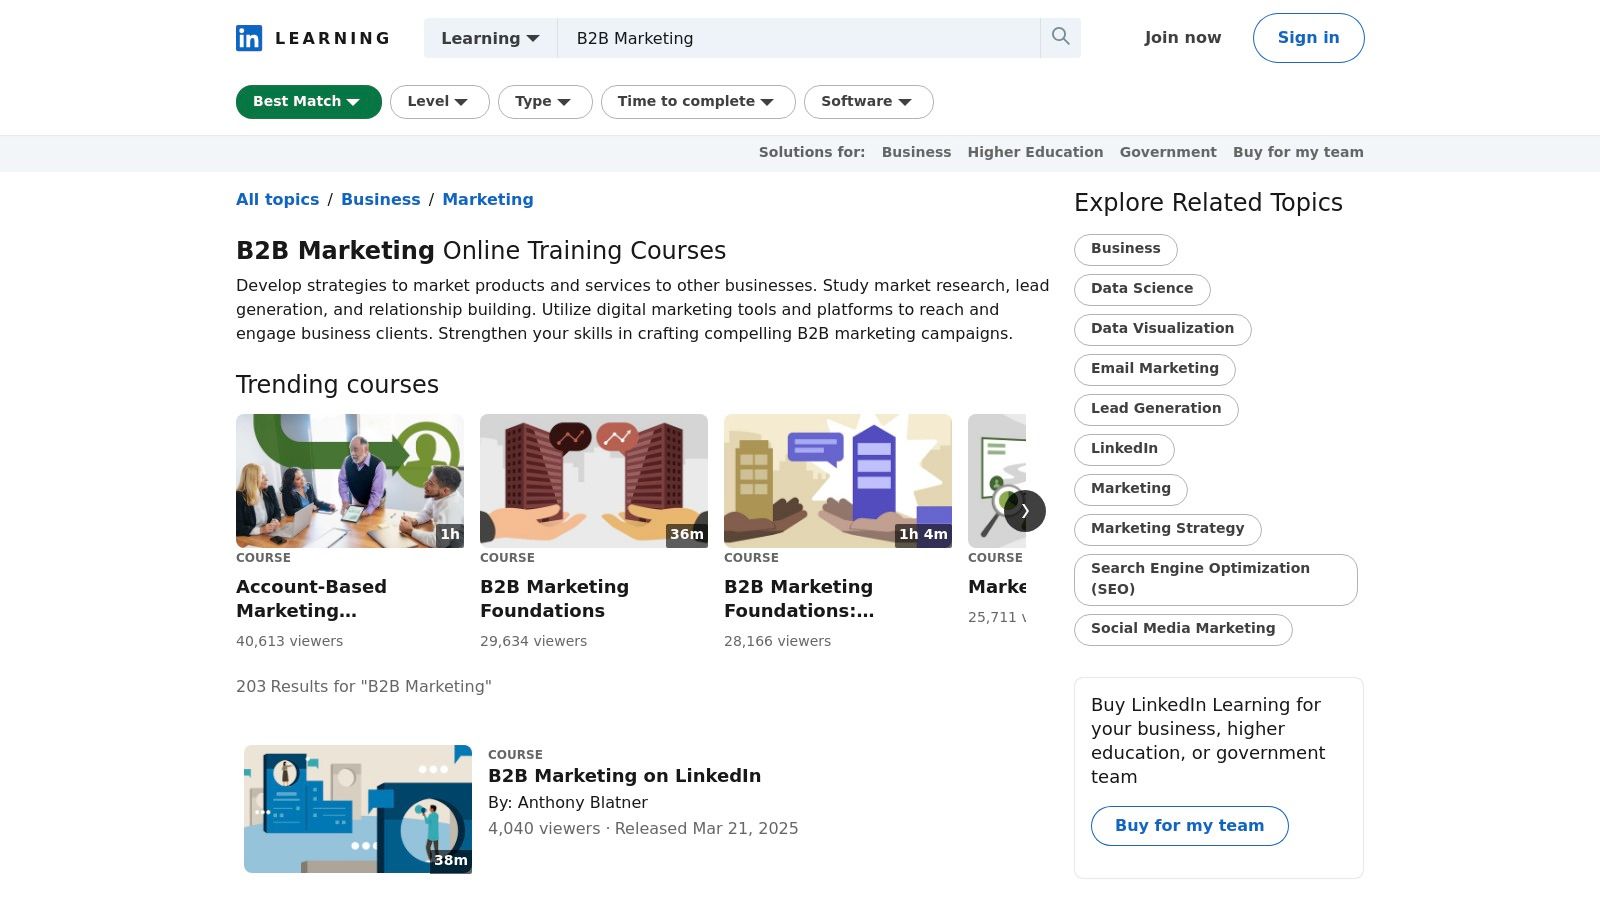Click the B2B Marketing Foundations title with 28,166 viewers
The height and width of the screenshot is (900, 1600).
(x=799, y=599)
